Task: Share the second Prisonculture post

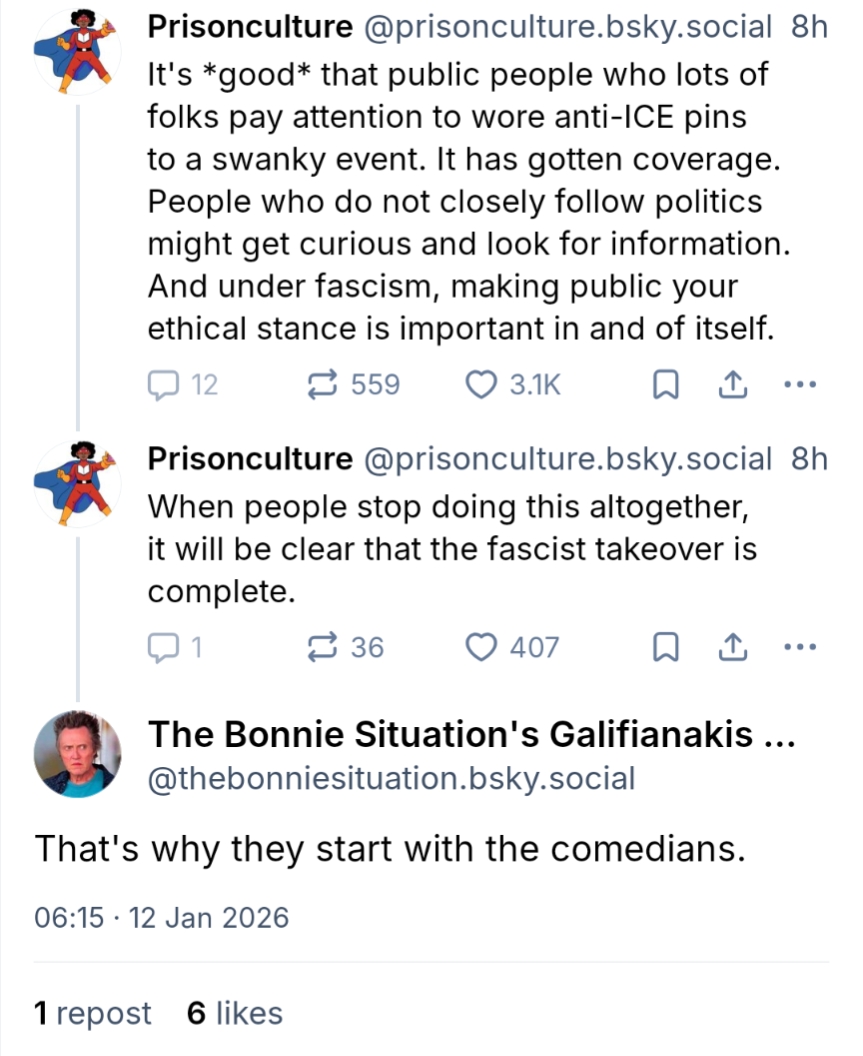Action: click(731, 648)
